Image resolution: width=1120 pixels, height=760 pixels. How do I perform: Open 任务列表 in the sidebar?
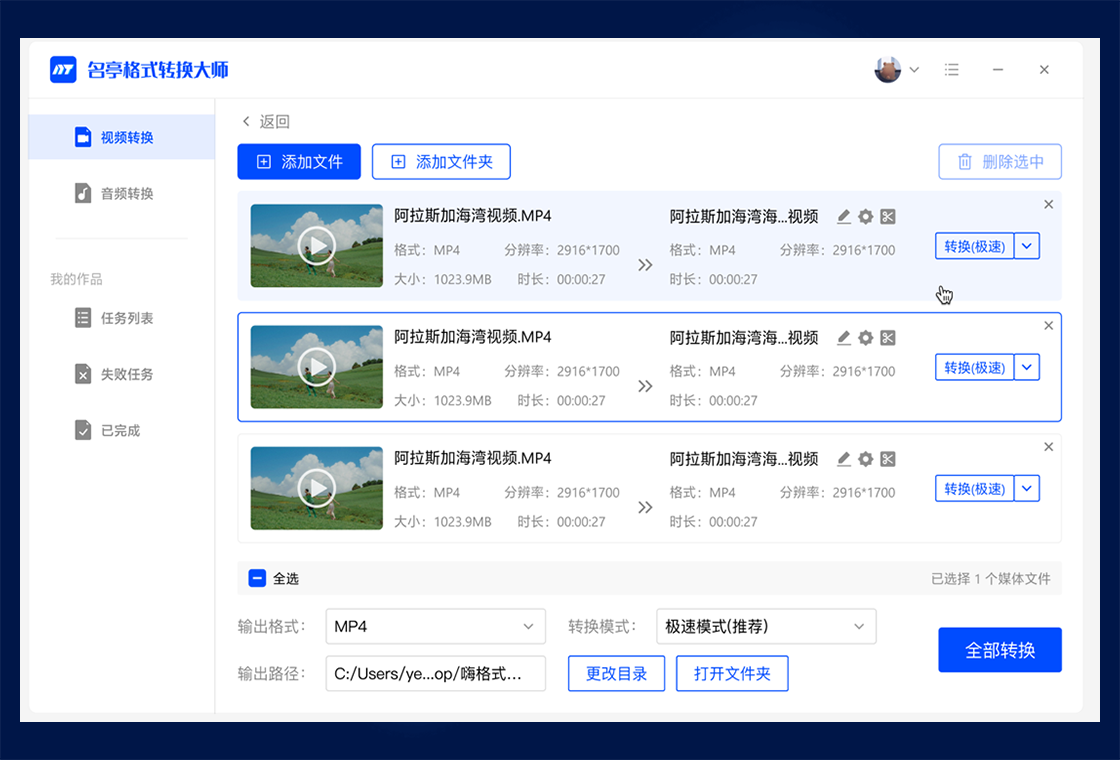[126, 318]
